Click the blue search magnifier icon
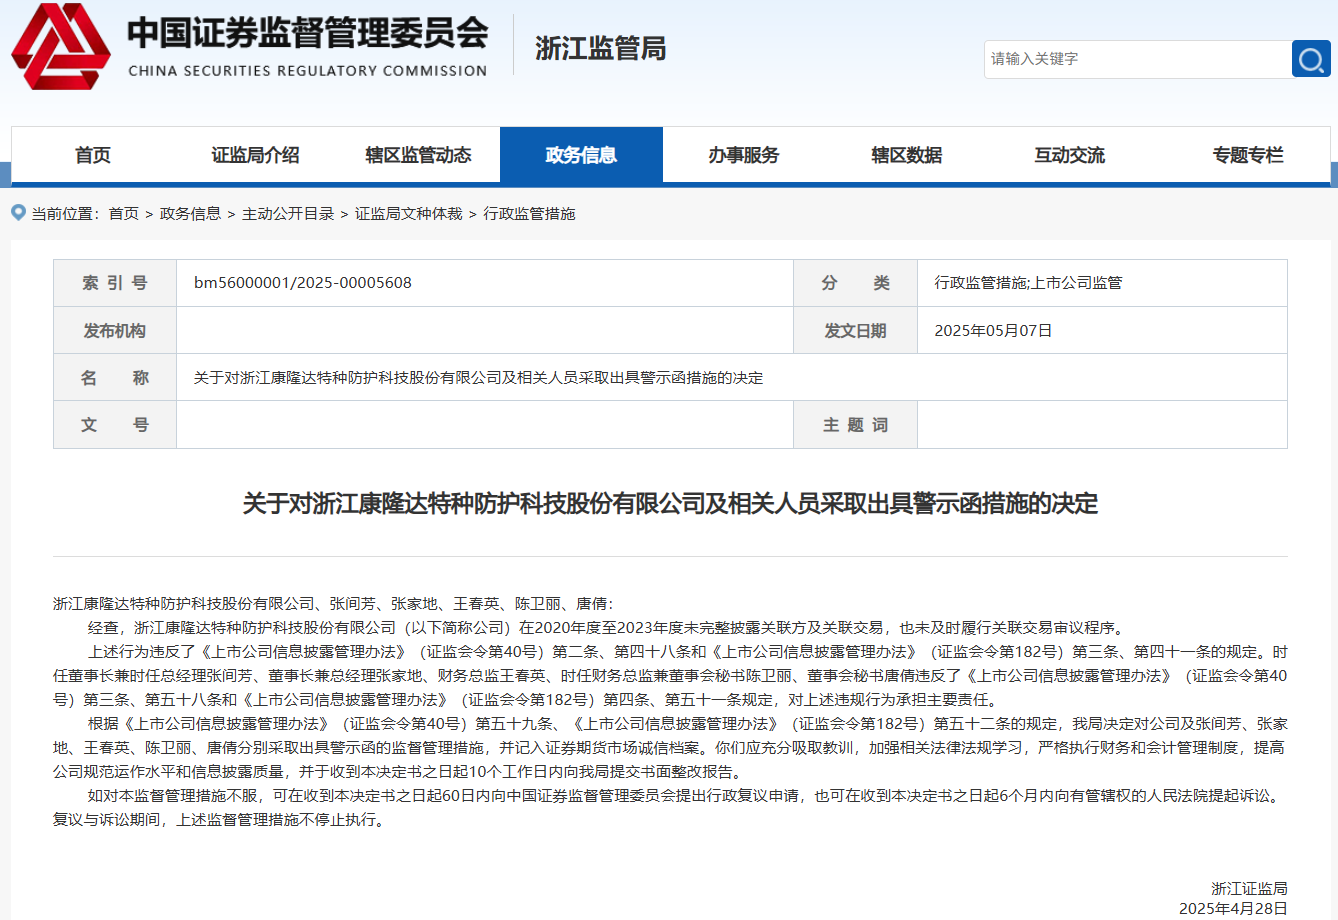1338x920 pixels. (1310, 60)
